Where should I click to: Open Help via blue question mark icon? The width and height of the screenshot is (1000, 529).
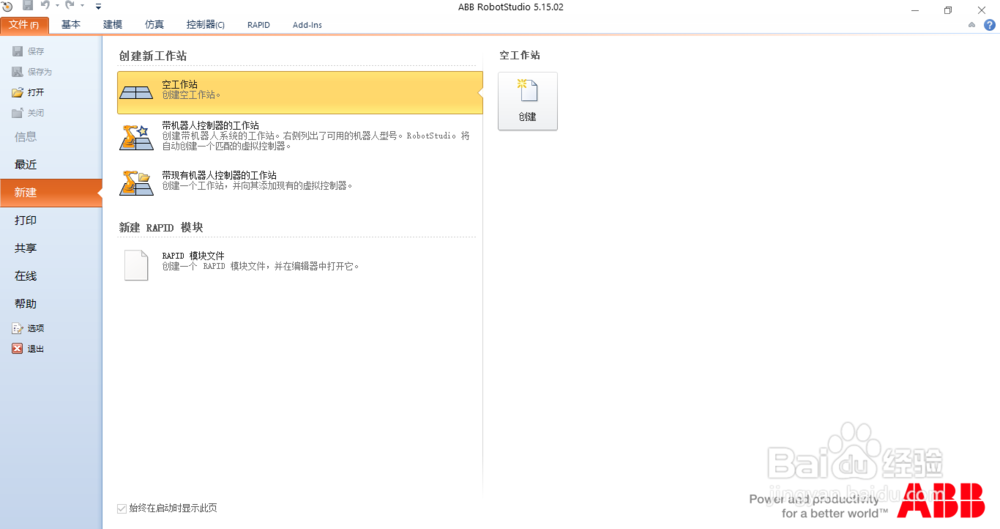pyautogui.click(x=989, y=25)
